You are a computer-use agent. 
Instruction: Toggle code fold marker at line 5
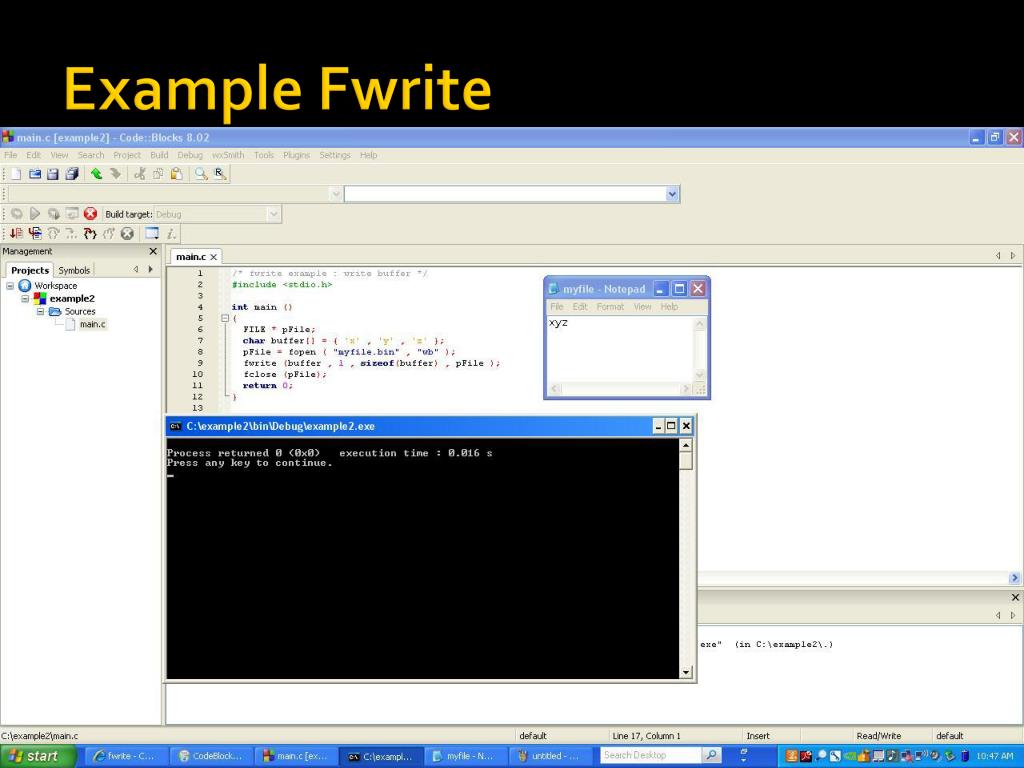click(225, 318)
